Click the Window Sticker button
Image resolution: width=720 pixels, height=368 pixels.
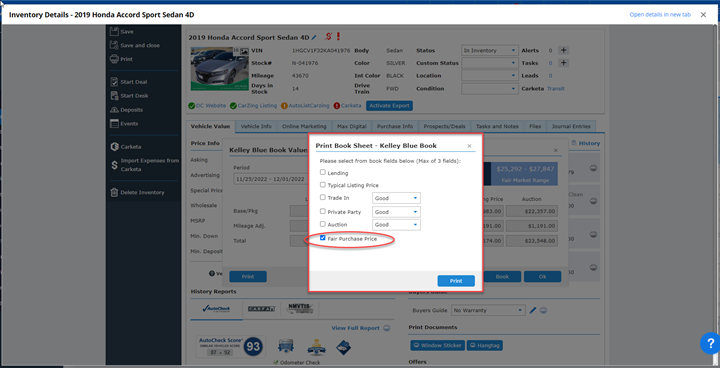click(437, 345)
